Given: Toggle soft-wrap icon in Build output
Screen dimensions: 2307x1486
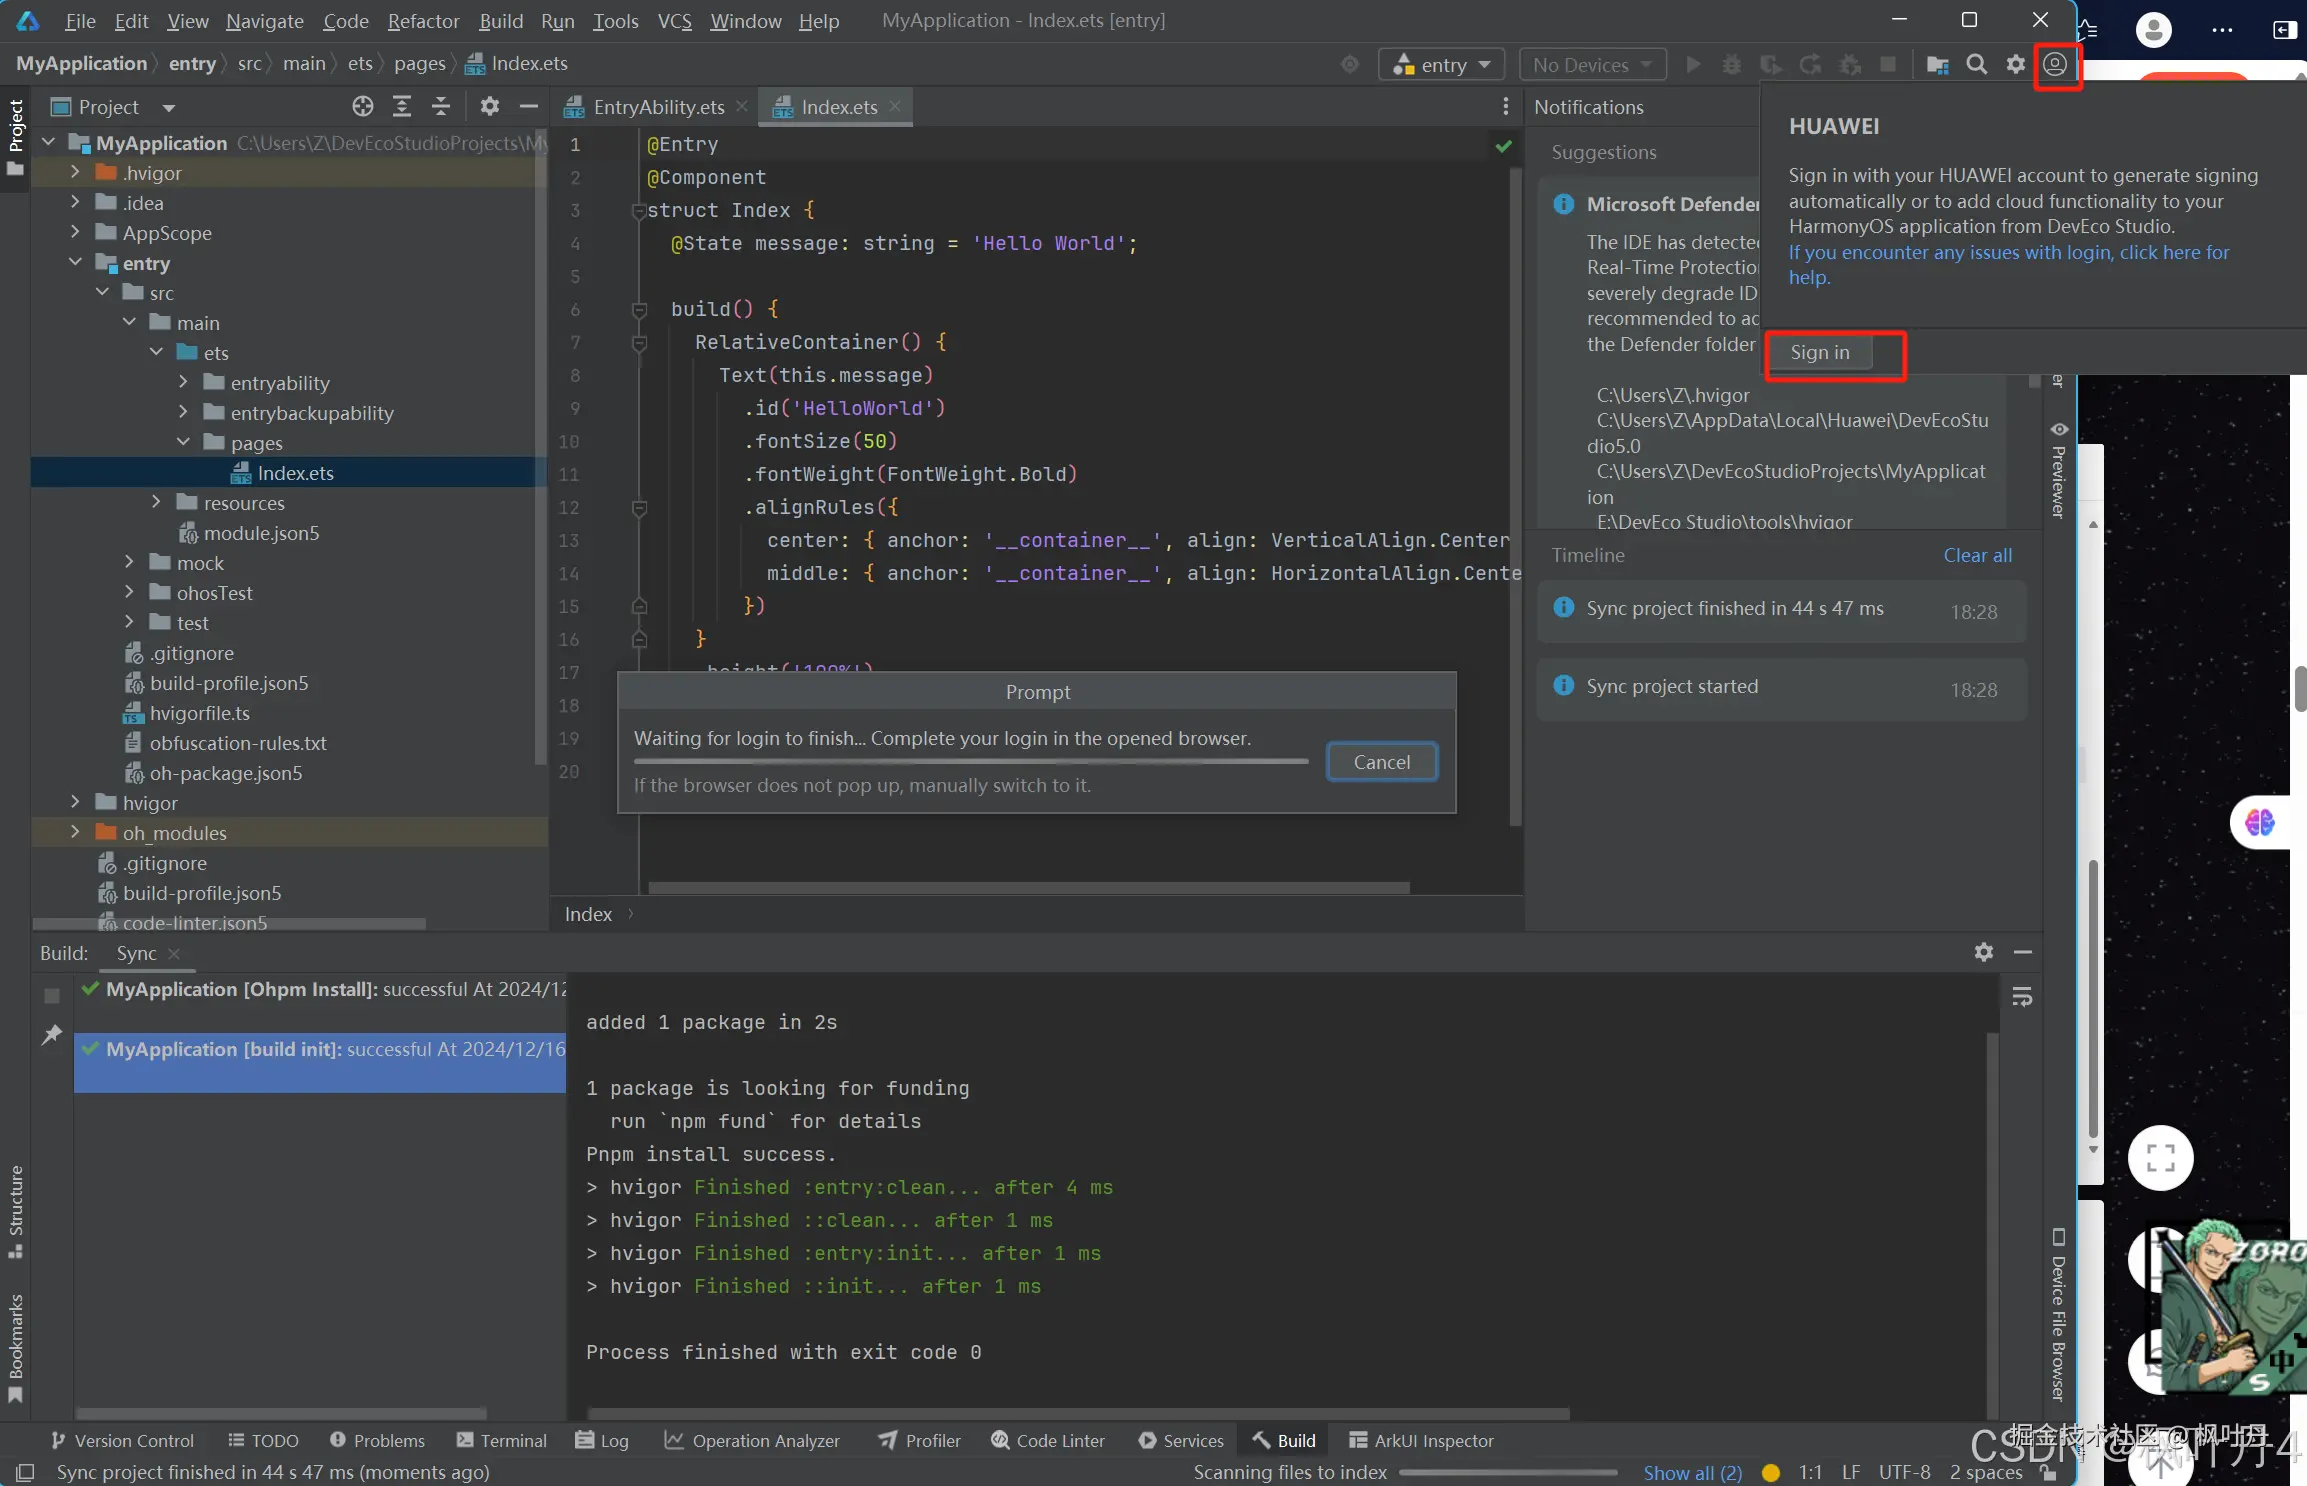Looking at the screenshot, I should (2022, 997).
